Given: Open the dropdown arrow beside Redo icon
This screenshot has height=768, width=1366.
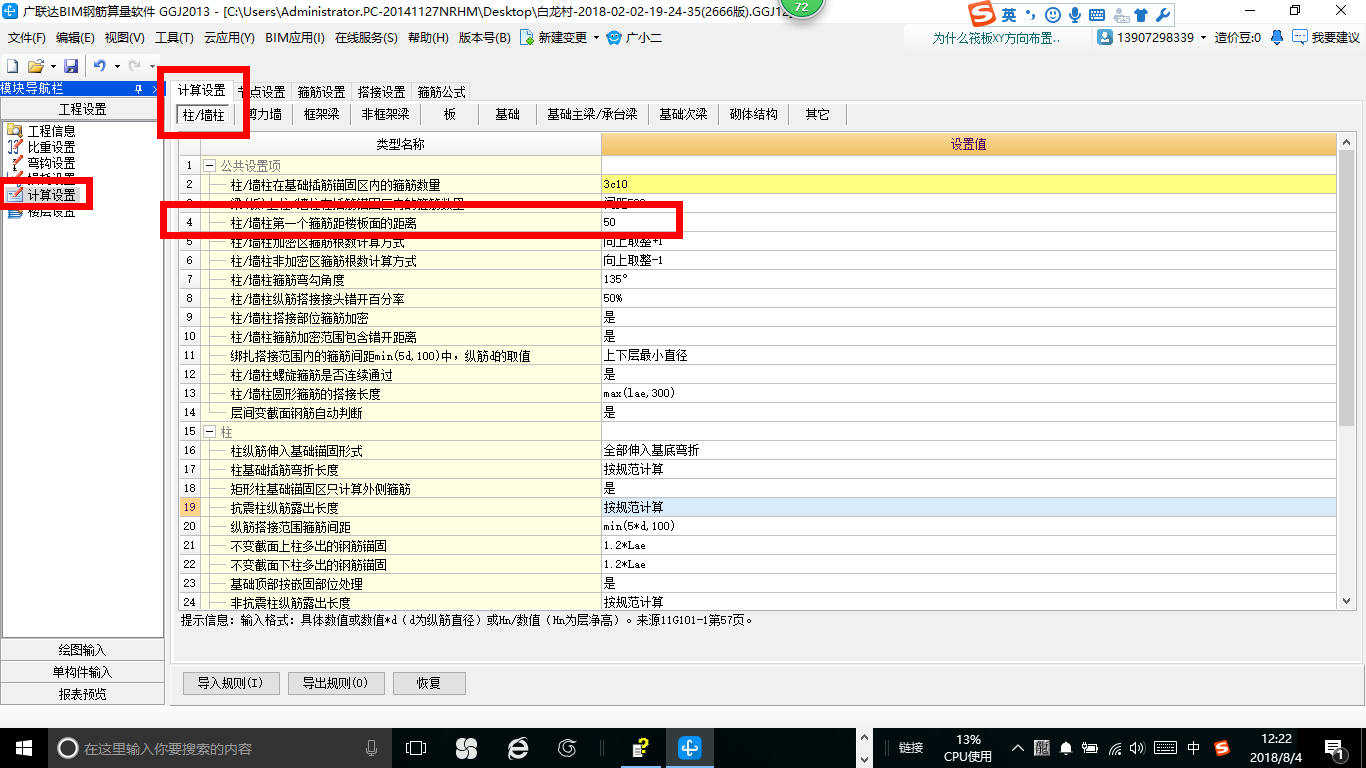Looking at the screenshot, I should point(151,66).
